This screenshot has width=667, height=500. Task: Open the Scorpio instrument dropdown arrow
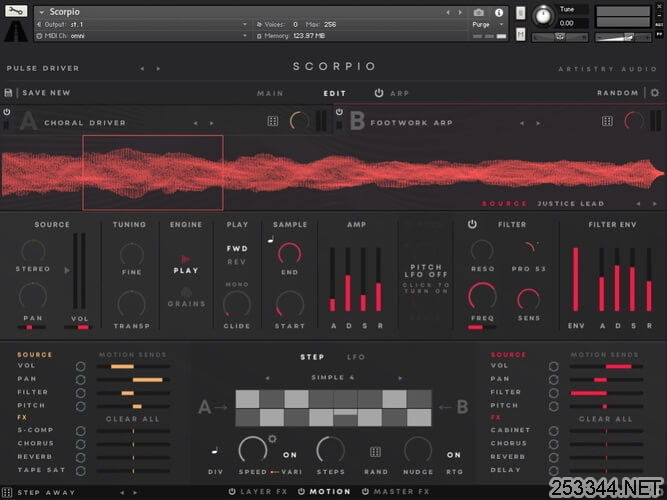coord(42,12)
